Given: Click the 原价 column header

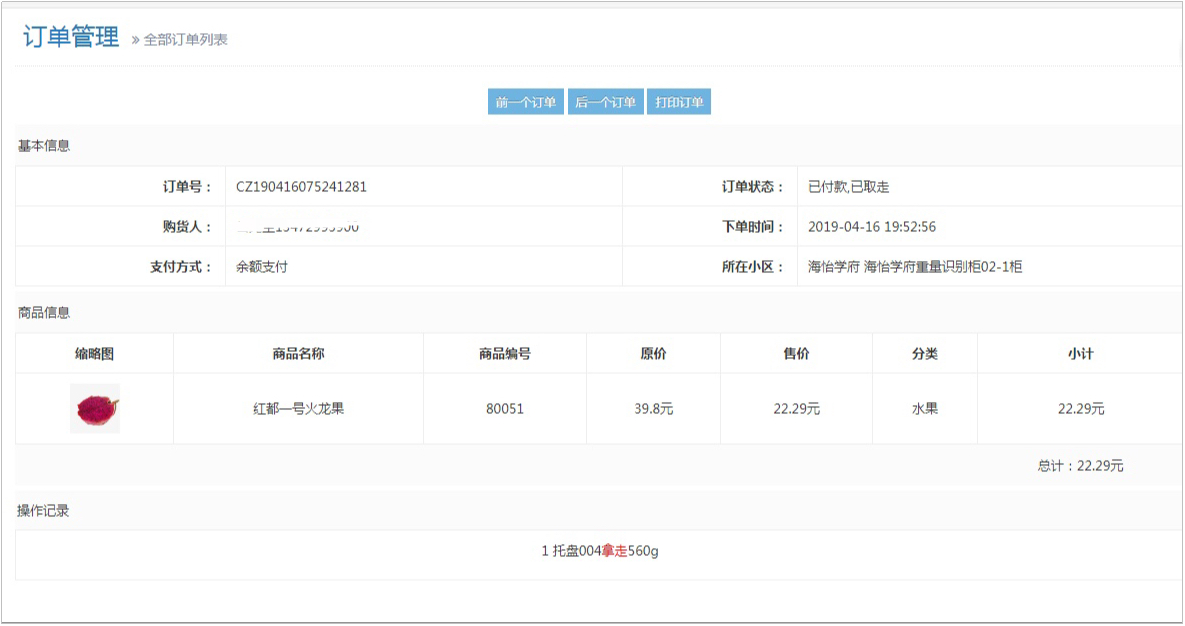Looking at the screenshot, I should point(653,354).
